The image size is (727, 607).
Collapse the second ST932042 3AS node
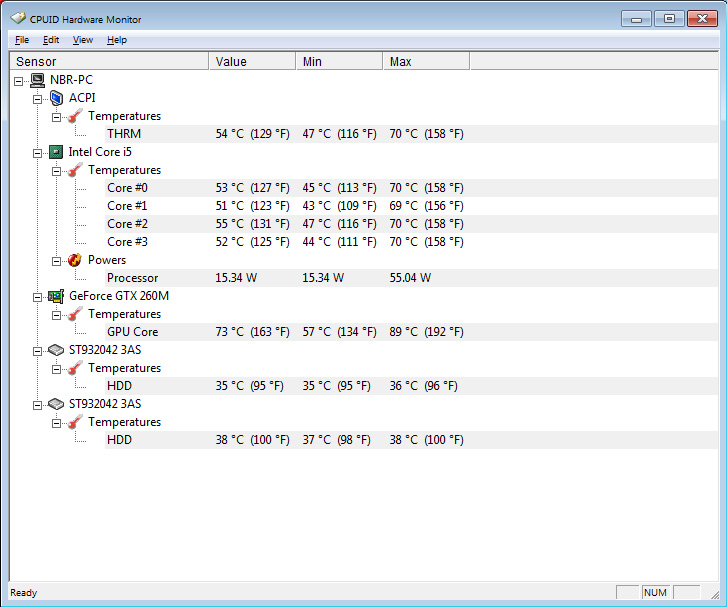click(x=37, y=406)
